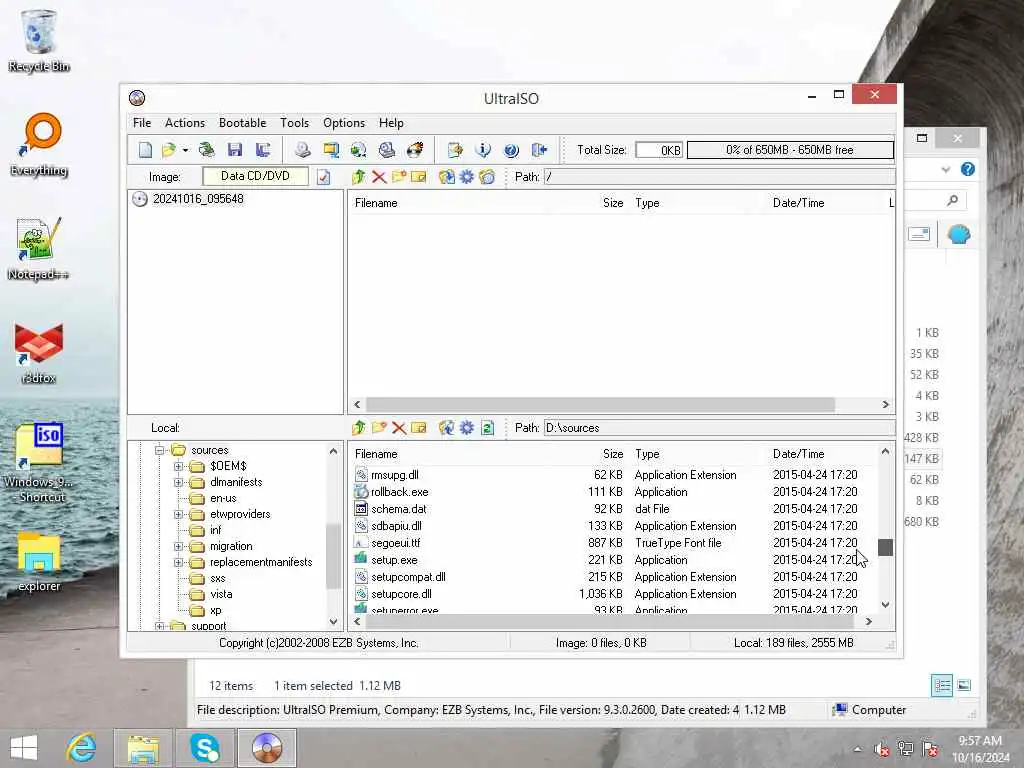Click the Help question mark toolbar icon
Viewport: 1024px width, 768px height.
511,150
